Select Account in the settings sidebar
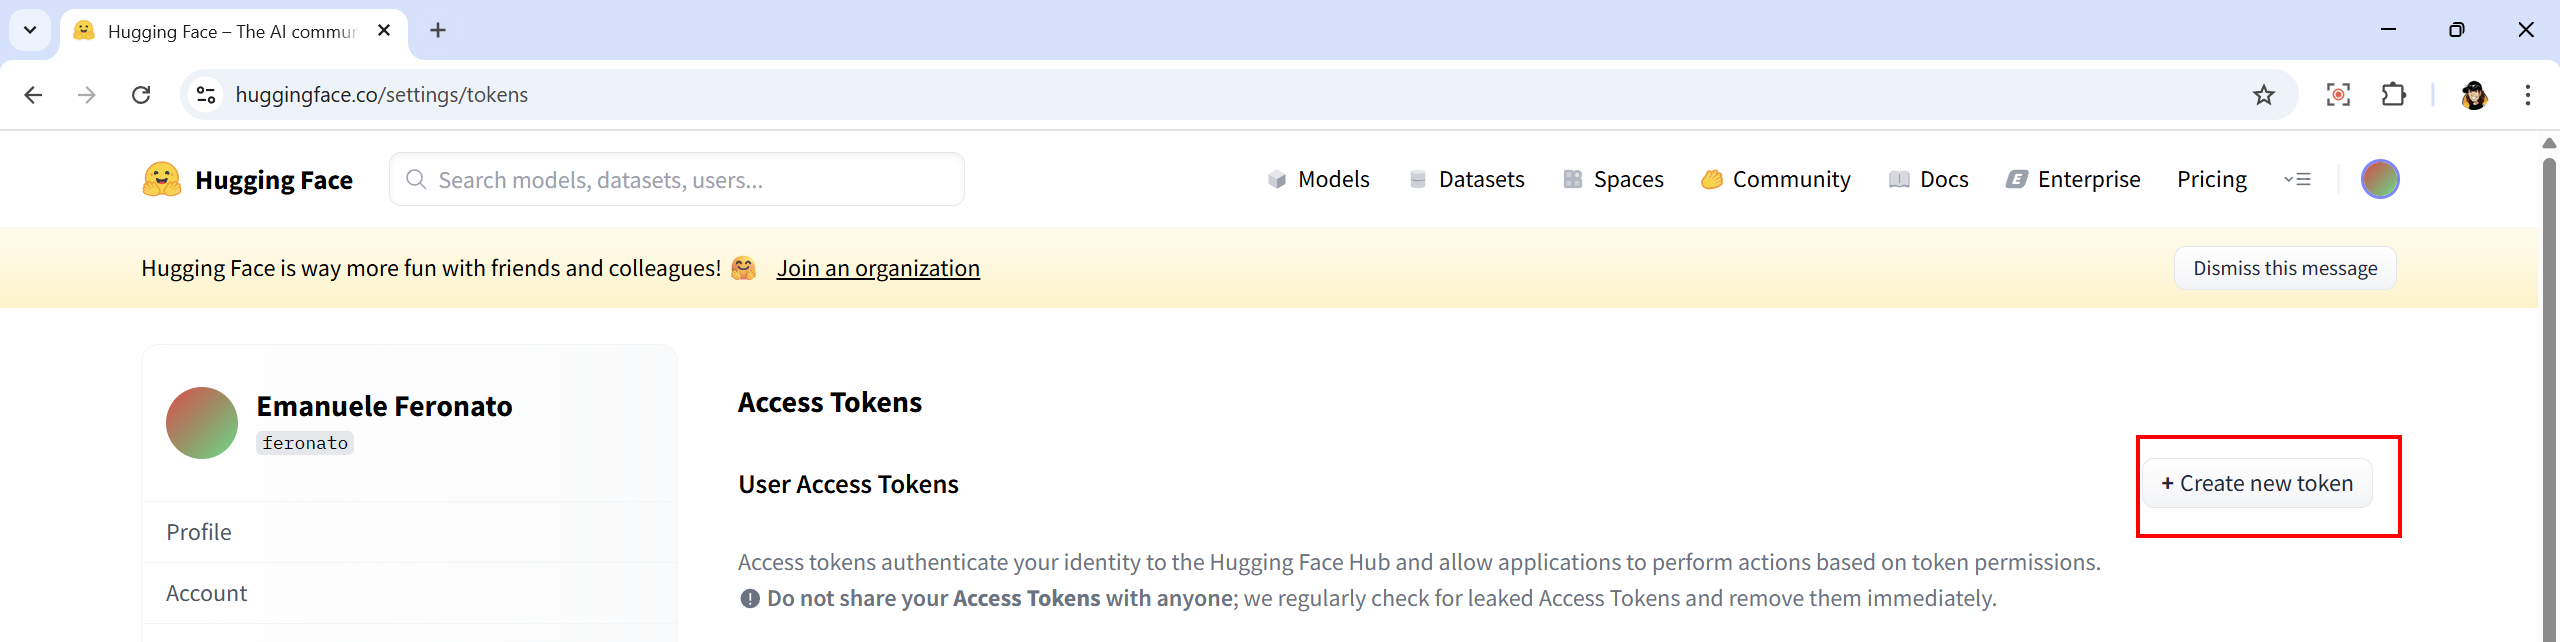The width and height of the screenshot is (2560, 642). 206,593
